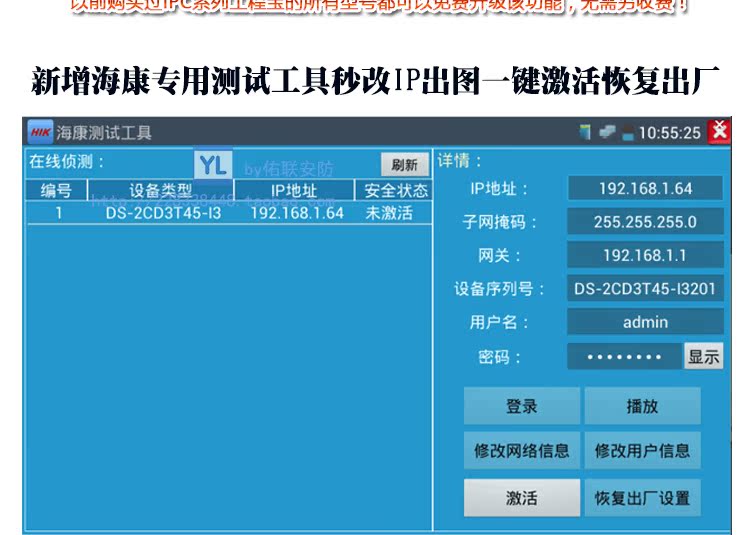Click the 子网掩码 field label
Screen dimensions: 750x535
499,222
